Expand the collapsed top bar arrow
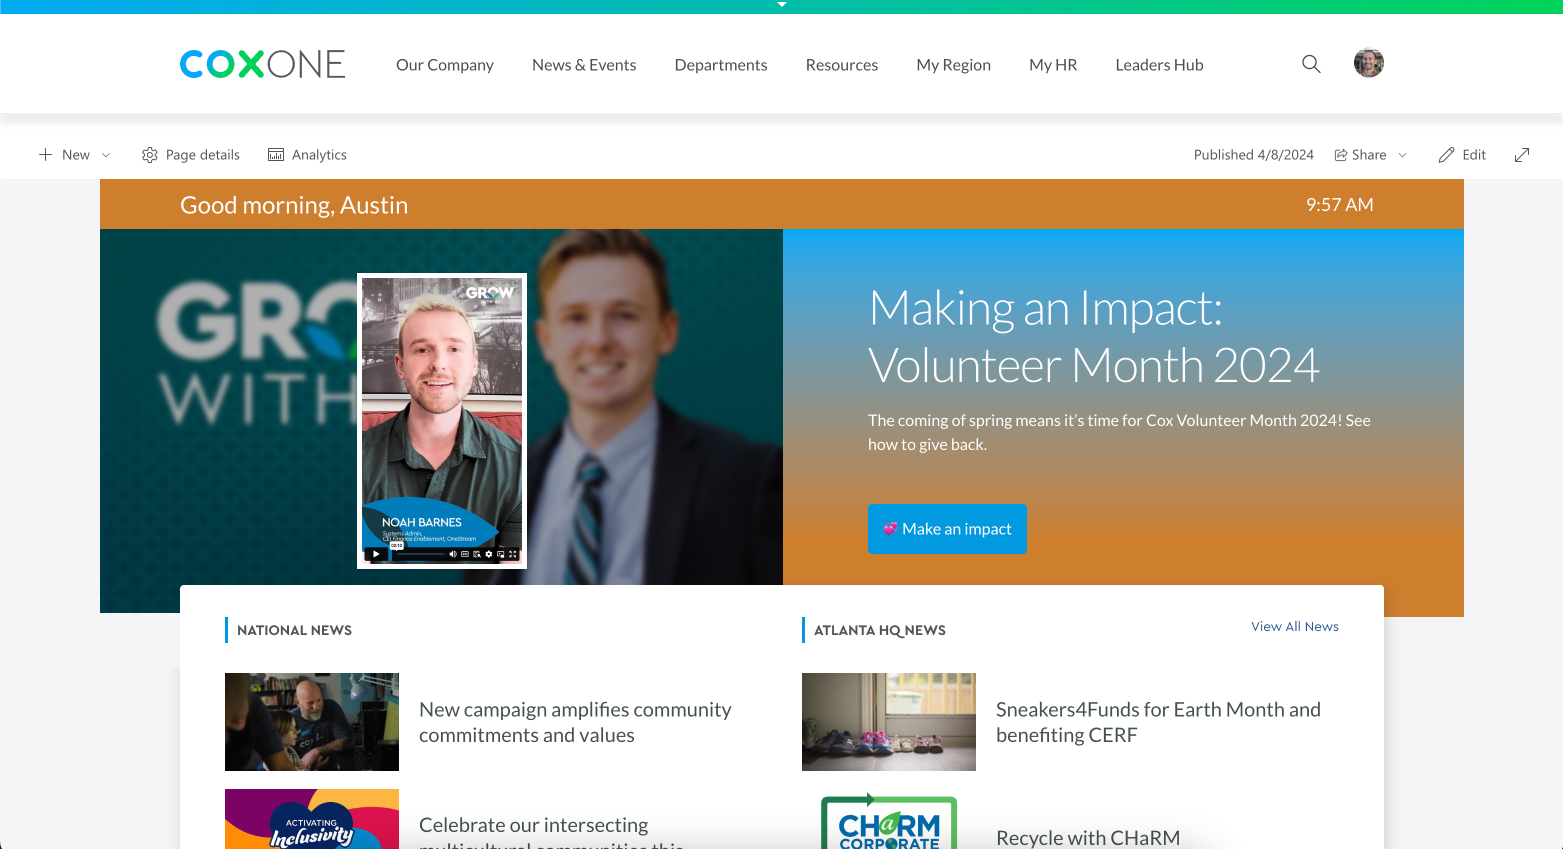 [782, 5]
